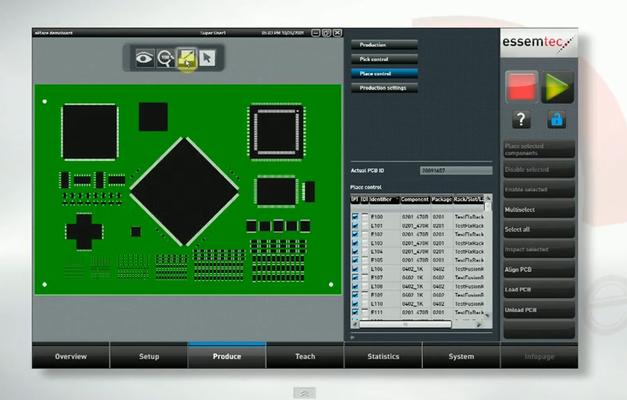627x400 pixels.
Task: Select the arrow pointer tool
Action: click(x=207, y=59)
